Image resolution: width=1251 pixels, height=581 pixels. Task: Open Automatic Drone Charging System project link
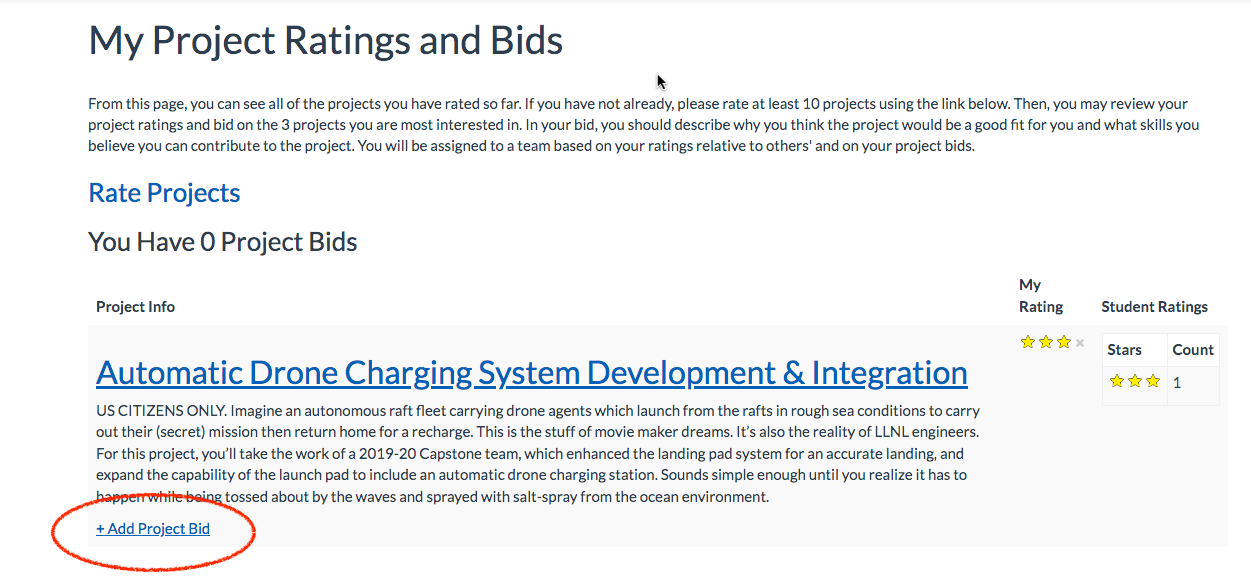point(531,373)
